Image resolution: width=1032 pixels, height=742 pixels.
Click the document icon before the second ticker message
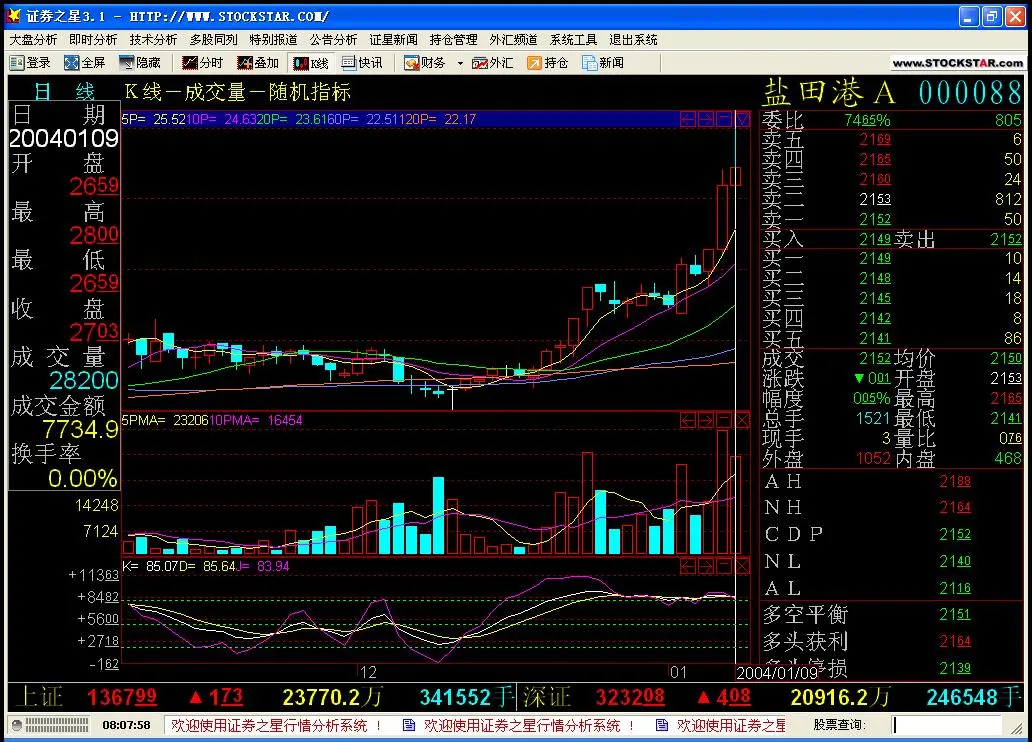409,726
